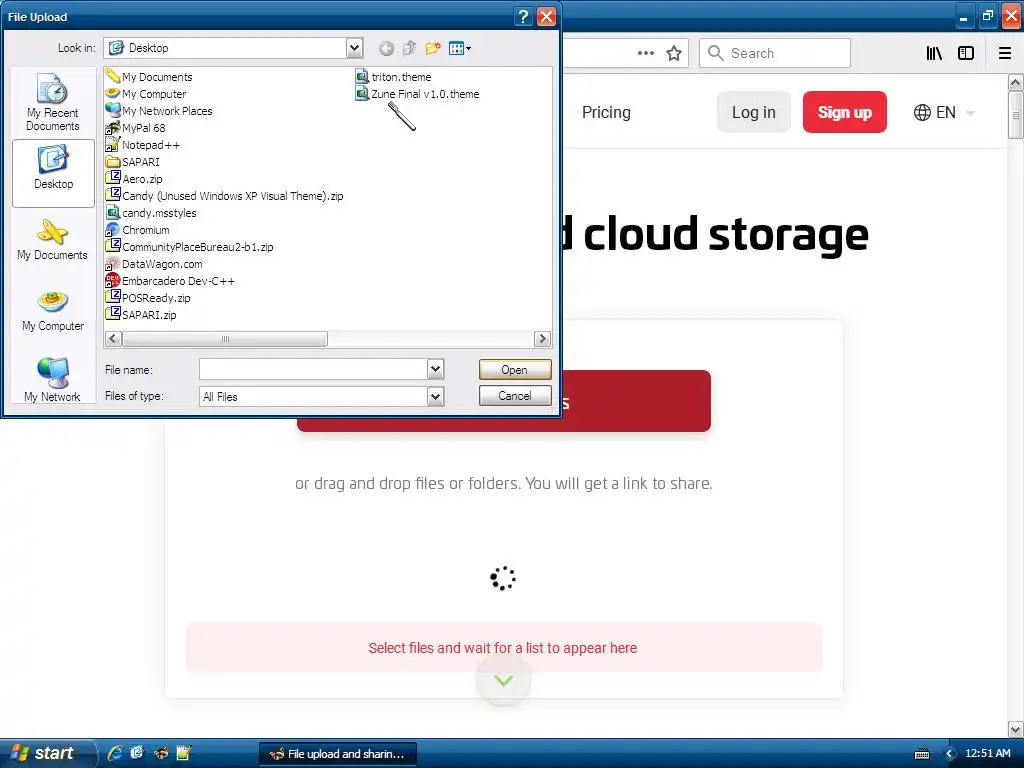Expand the File name dropdown arrow
This screenshot has width=1024, height=768.
pyautogui.click(x=436, y=370)
